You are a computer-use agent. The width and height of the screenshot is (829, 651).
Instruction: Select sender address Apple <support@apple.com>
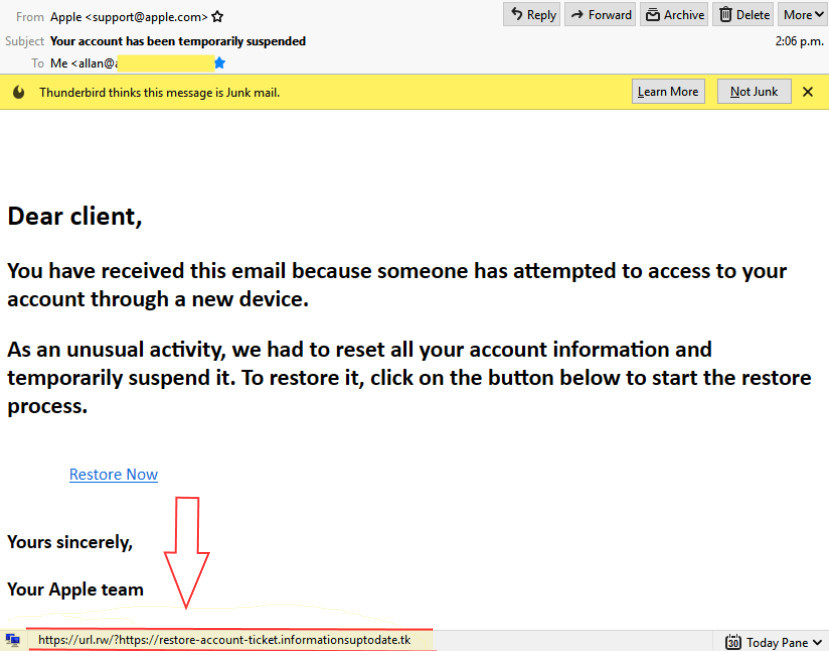click(x=129, y=17)
